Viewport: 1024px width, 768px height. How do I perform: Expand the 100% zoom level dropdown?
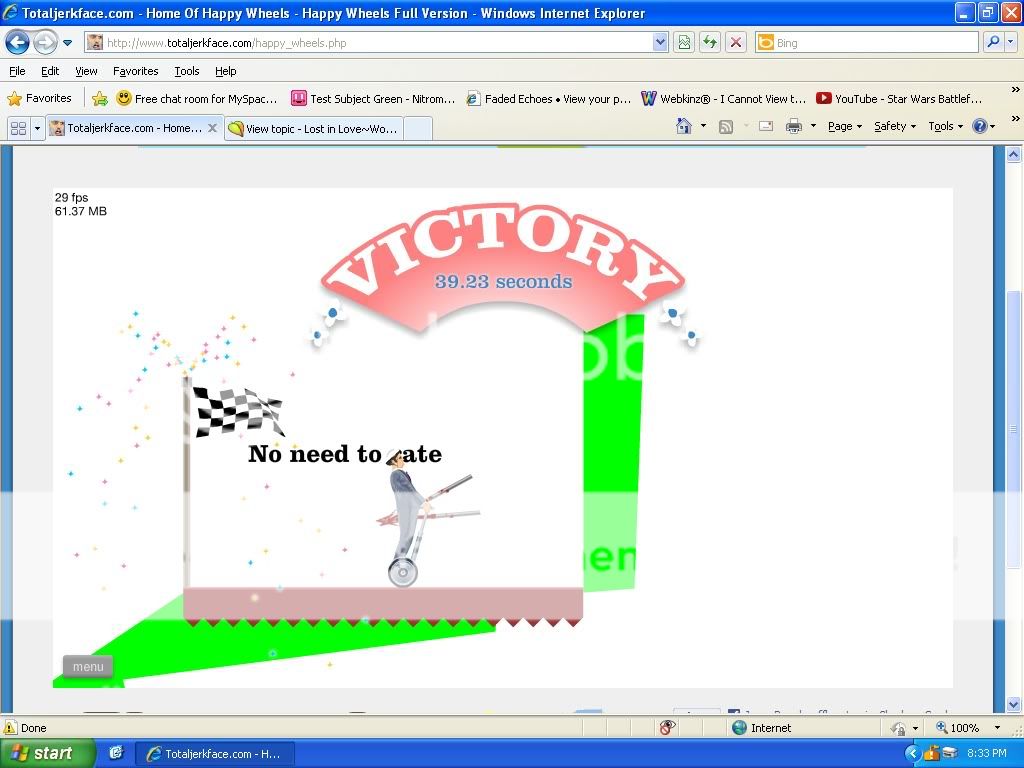tap(997, 728)
